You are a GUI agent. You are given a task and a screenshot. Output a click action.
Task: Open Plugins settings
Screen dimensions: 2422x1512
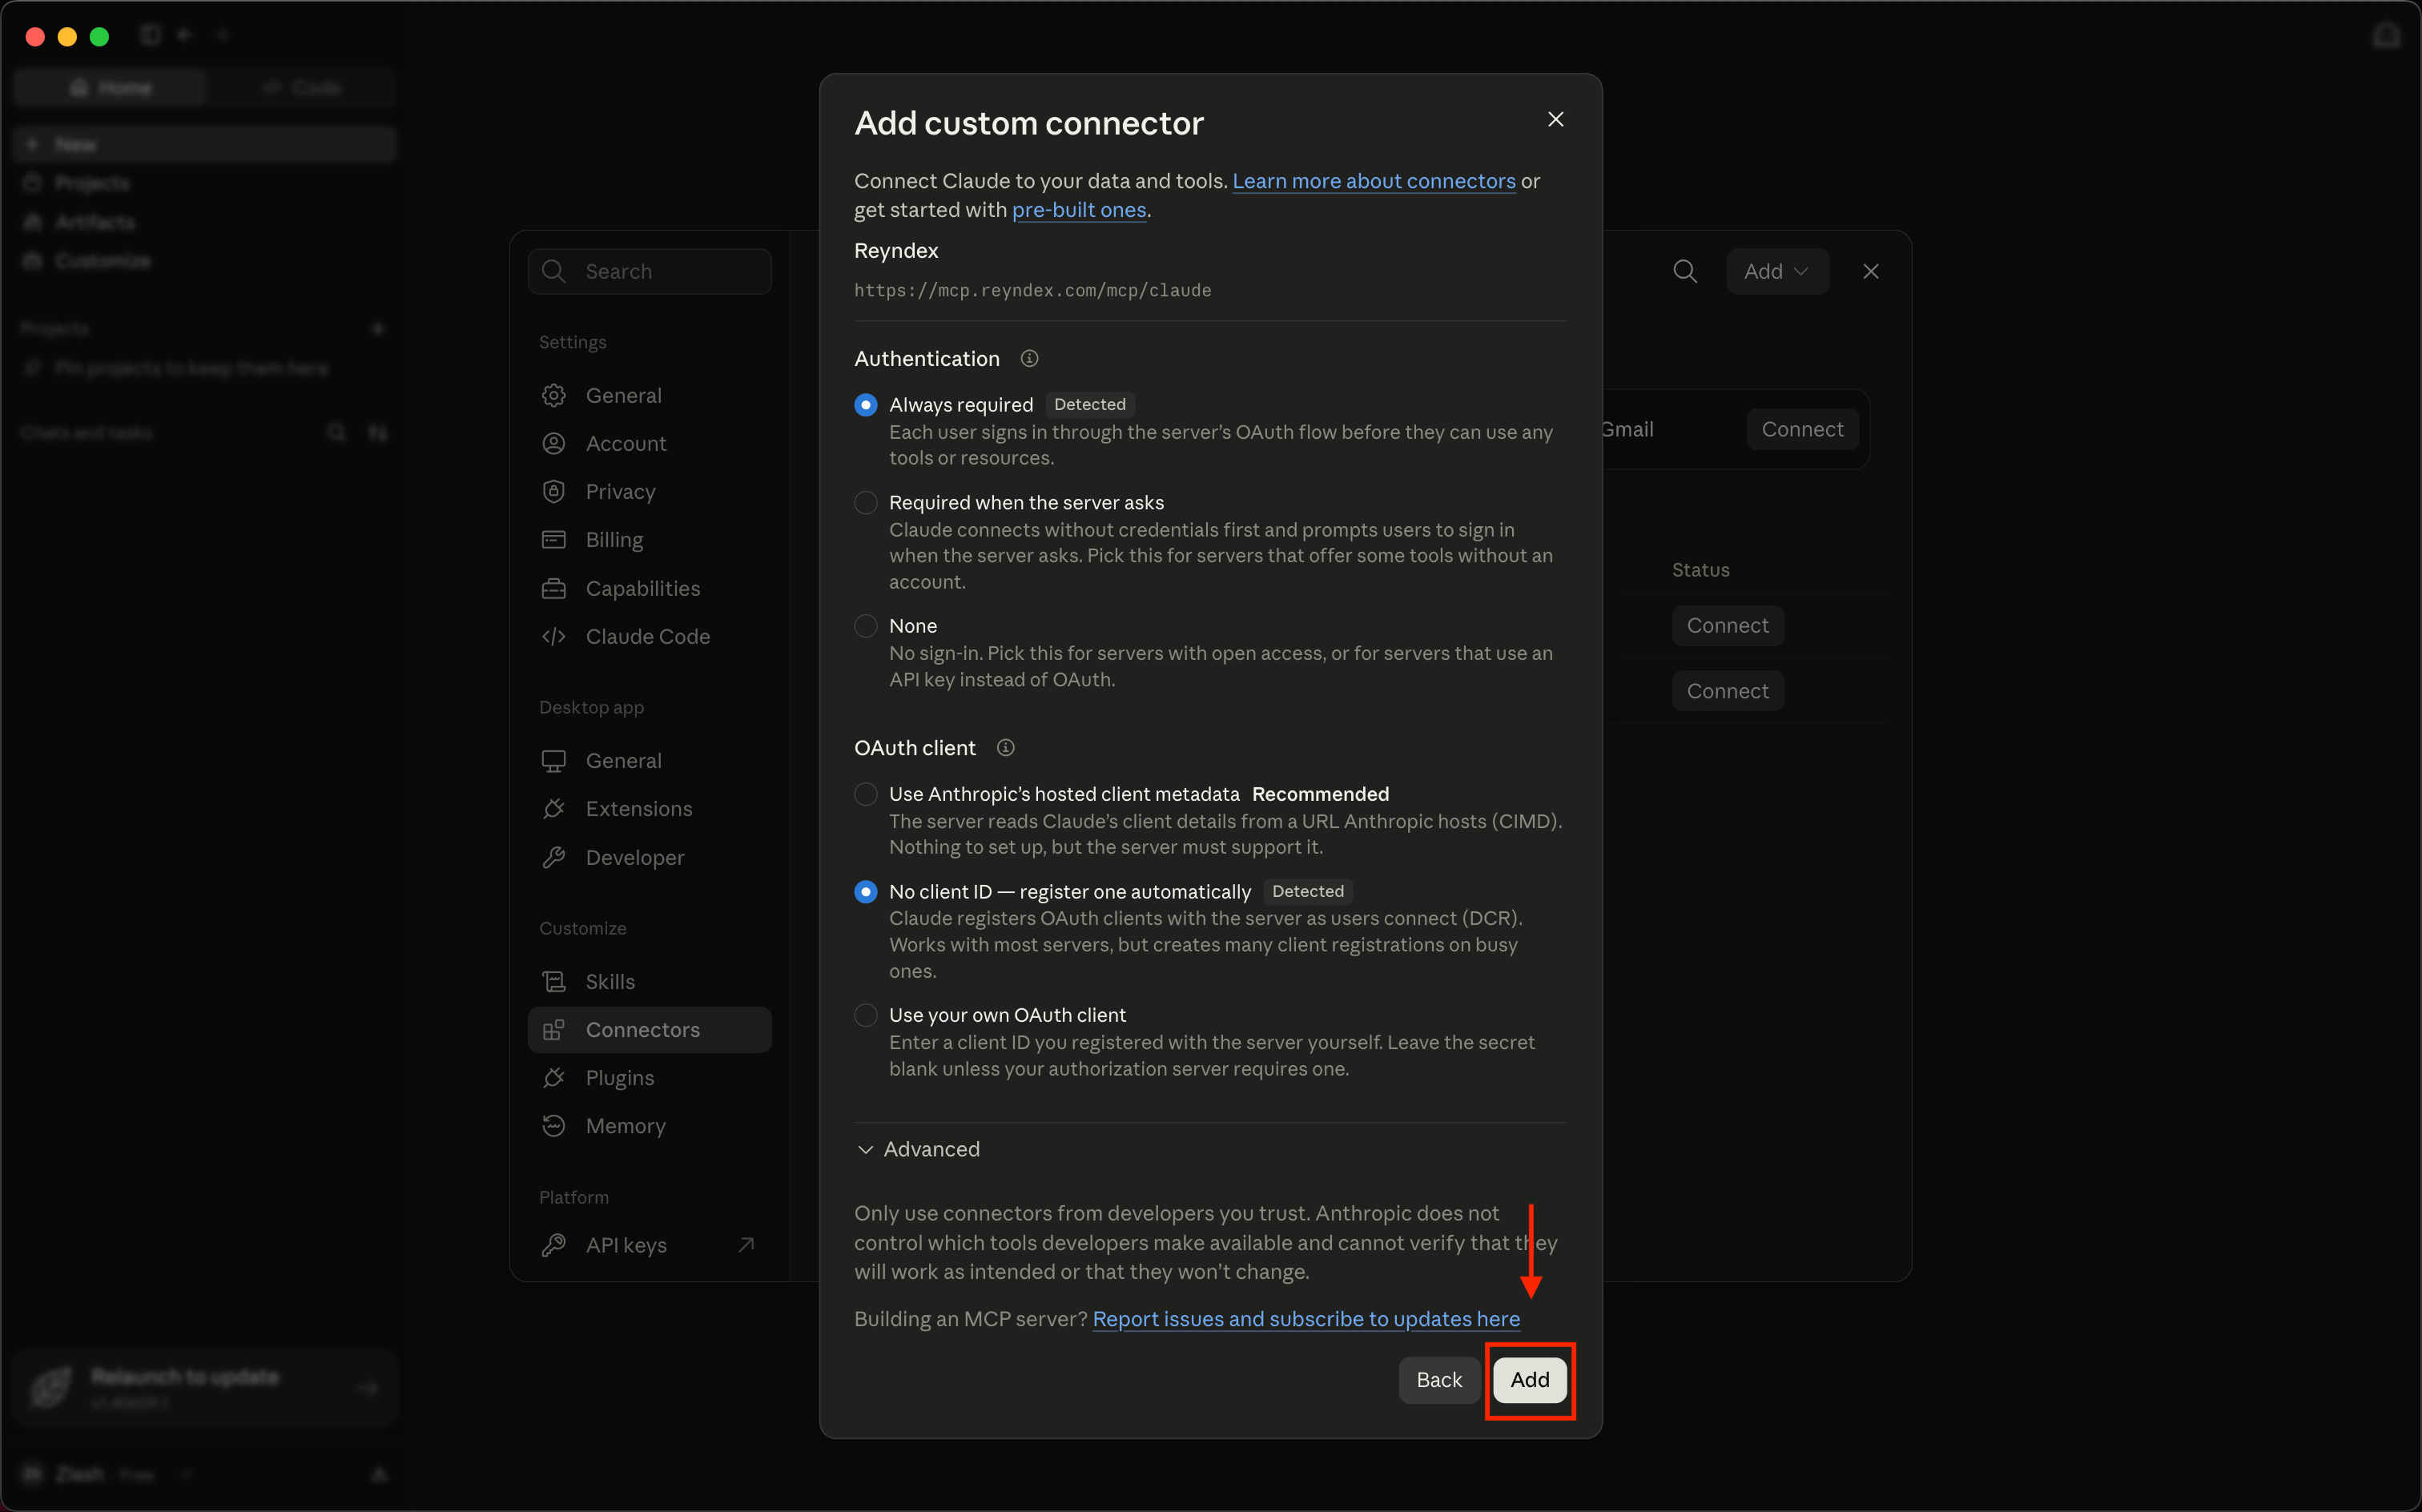(x=650, y=1078)
